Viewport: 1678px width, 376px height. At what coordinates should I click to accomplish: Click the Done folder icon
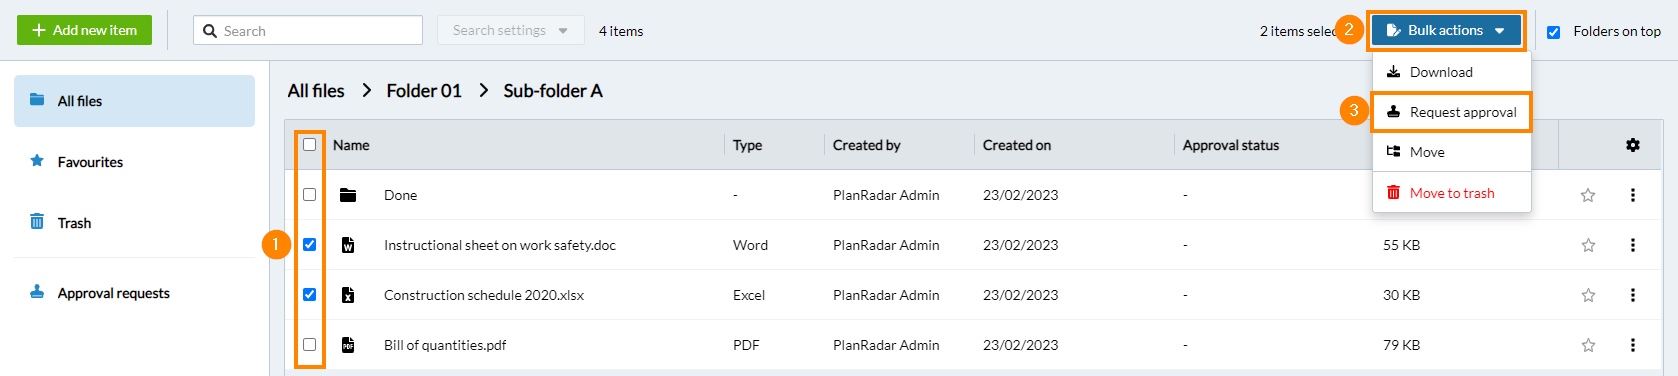coord(348,195)
